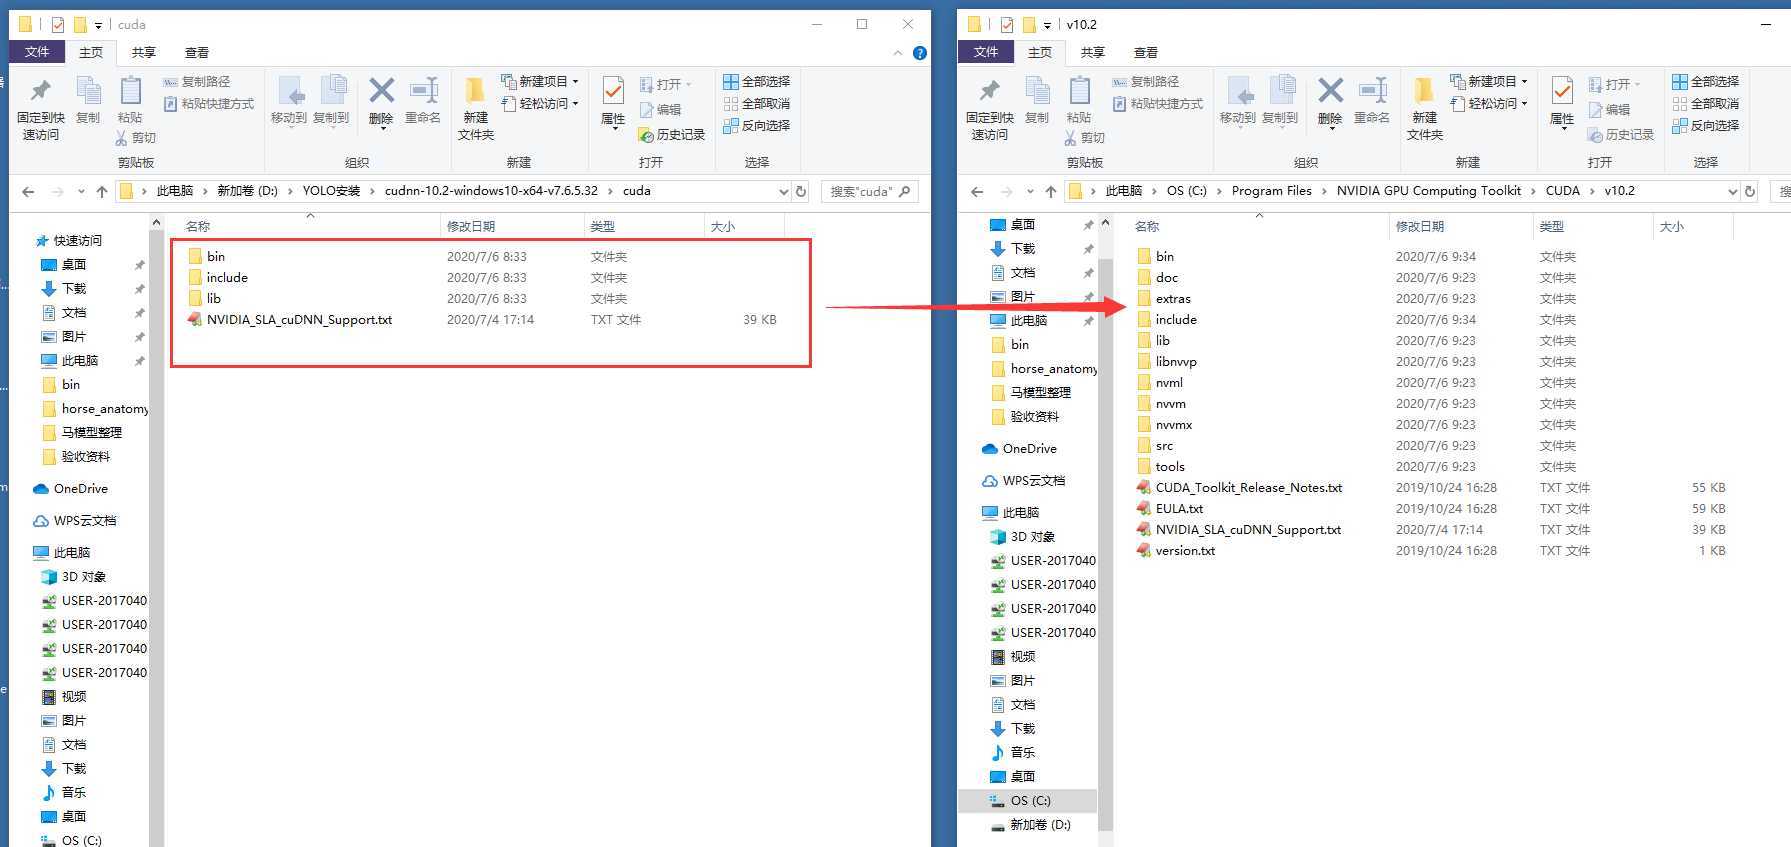Click History (历史记录) in cuda window
The width and height of the screenshot is (1791, 847).
click(672, 134)
